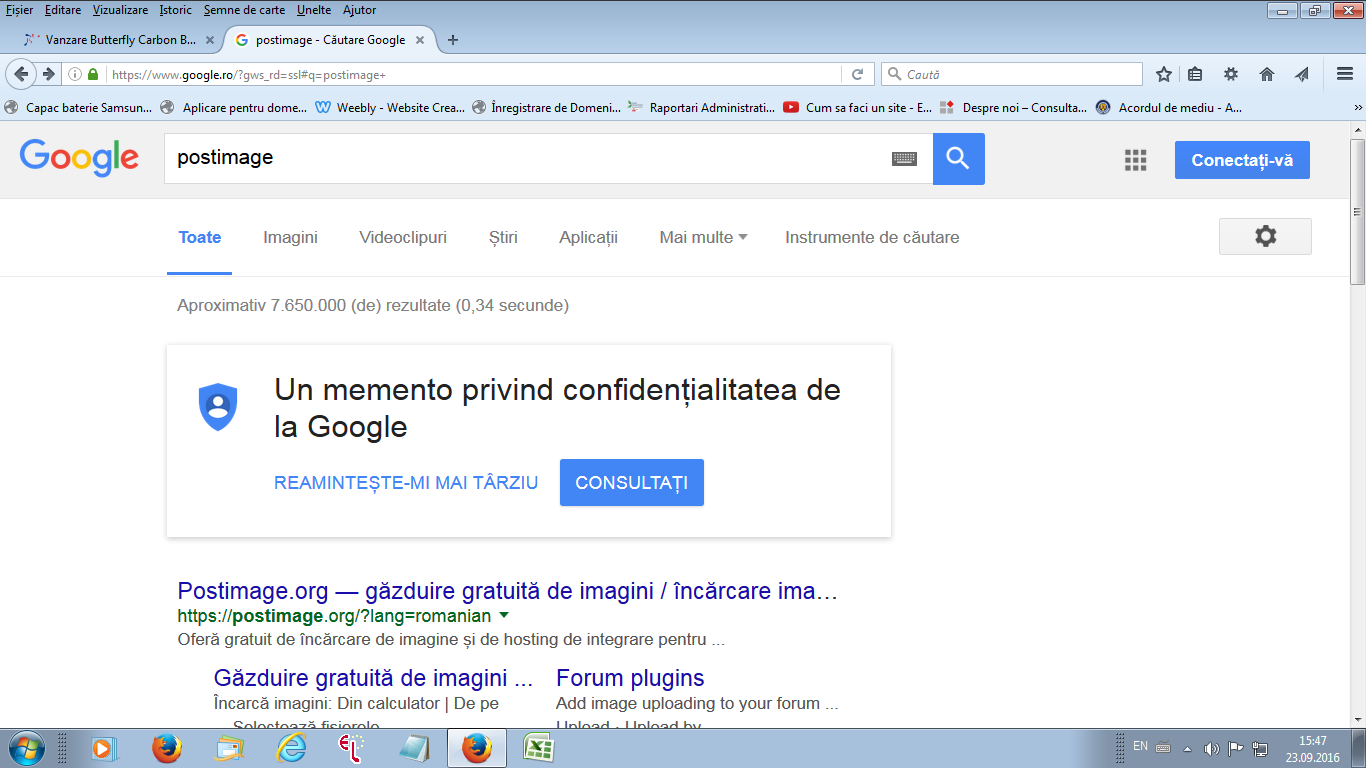The image size is (1366, 768).
Task: Open the Semne de carte menu
Action: [245, 10]
